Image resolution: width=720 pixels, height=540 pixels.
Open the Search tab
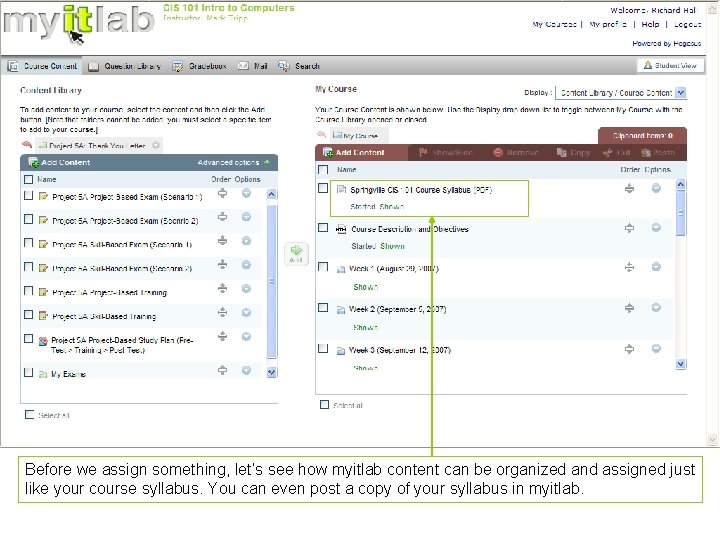(299, 66)
